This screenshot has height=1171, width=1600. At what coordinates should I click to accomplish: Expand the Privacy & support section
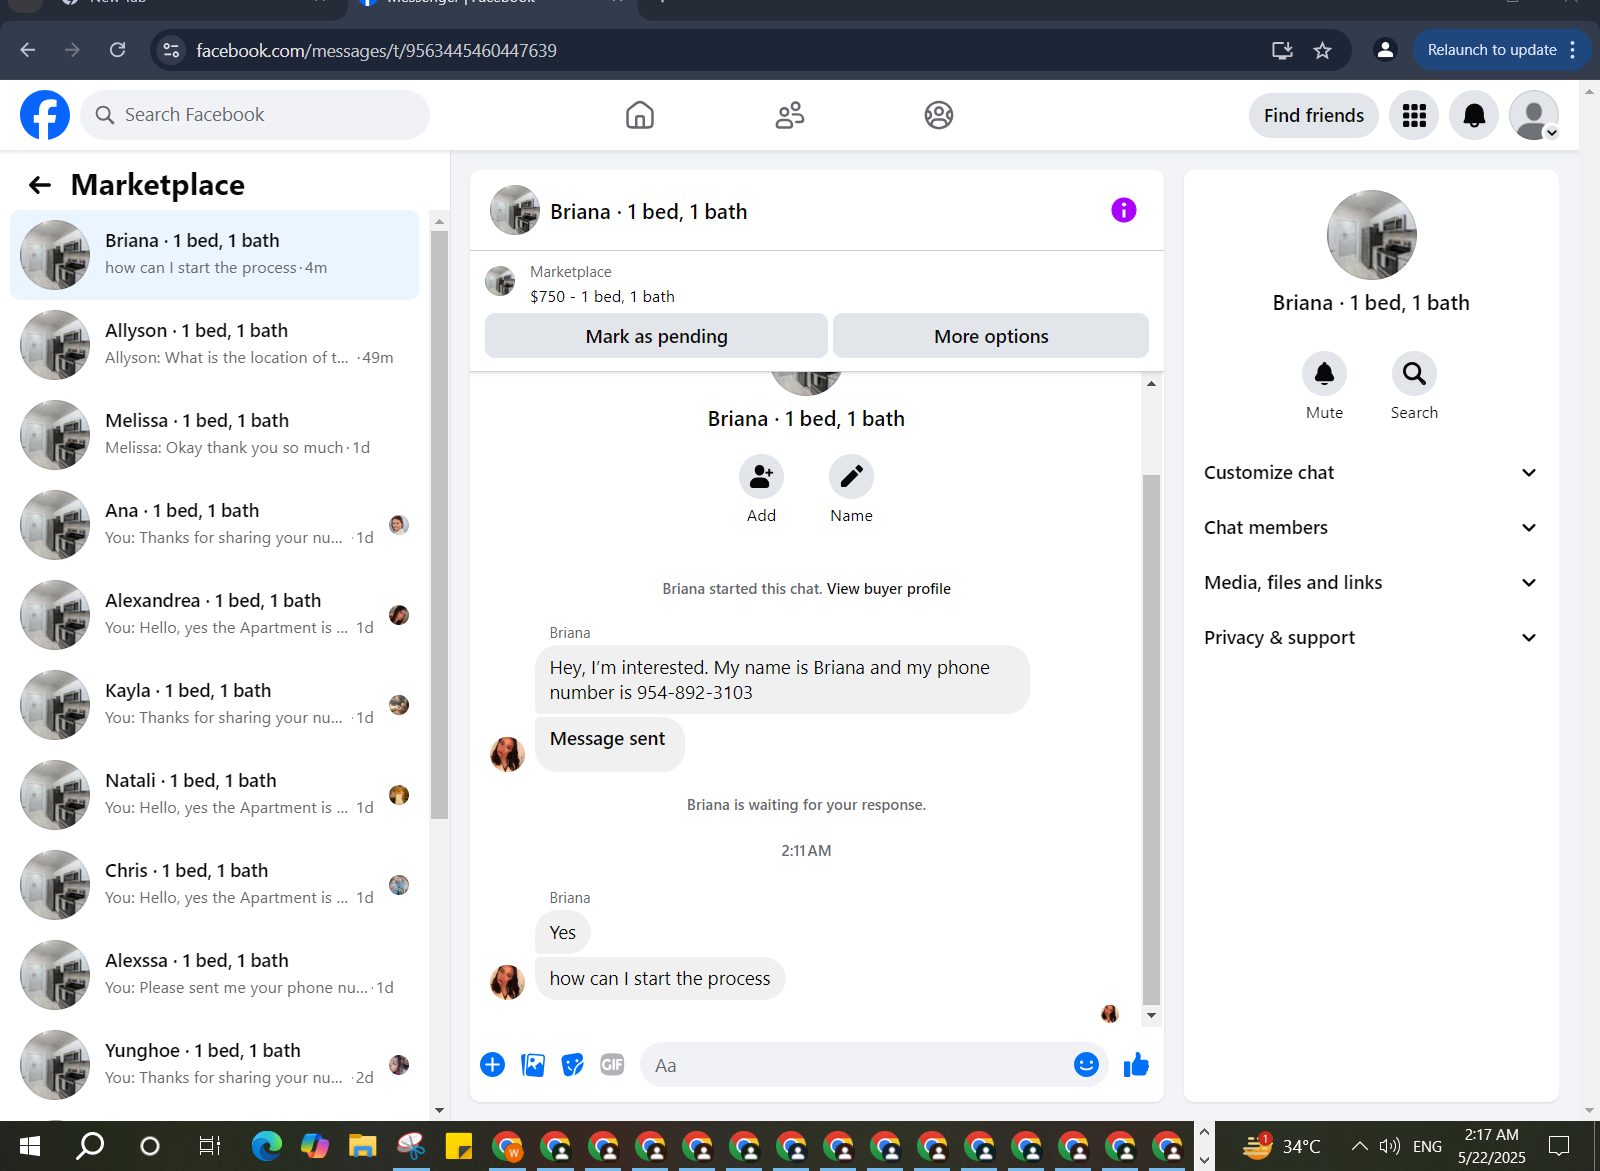1370,638
